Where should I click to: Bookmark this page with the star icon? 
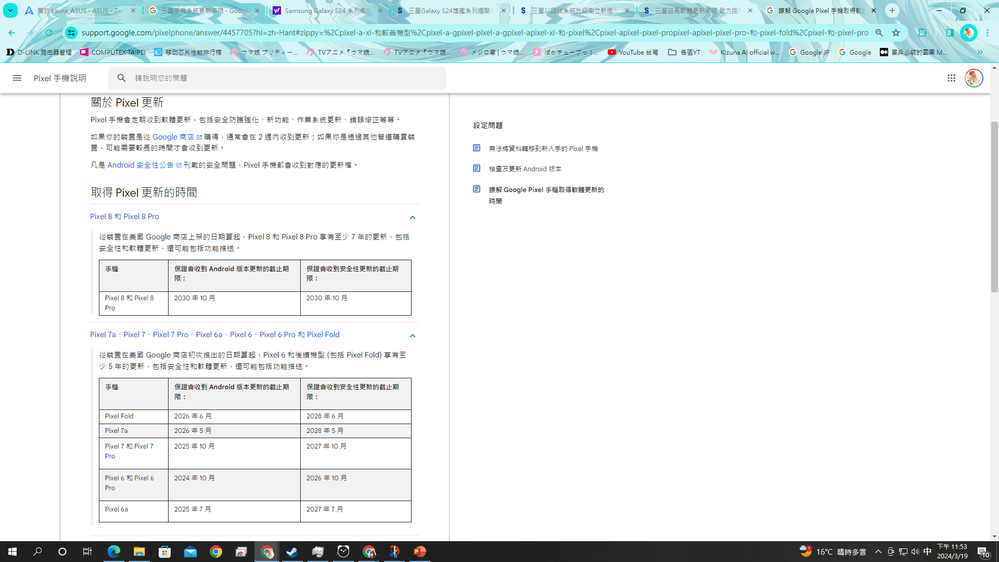tap(896, 32)
